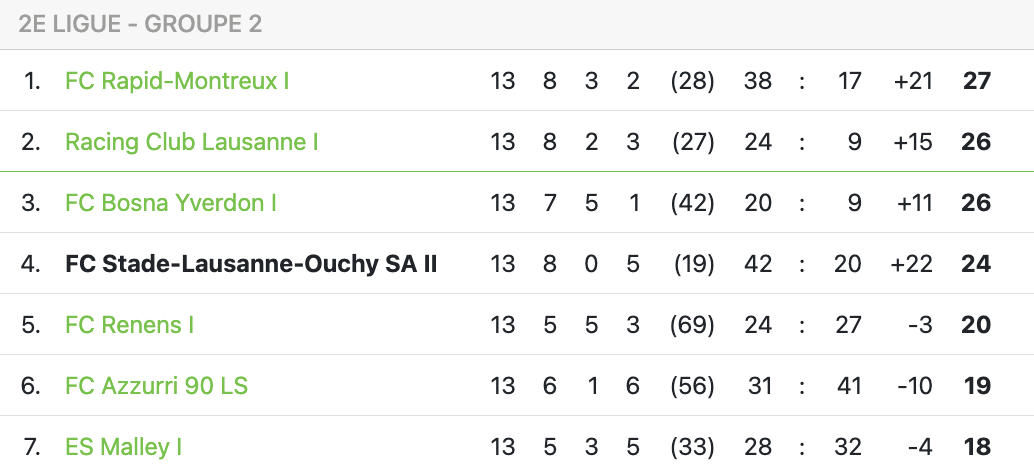Click the 2E LIGUE - GROUPE 2 header
This screenshot has width=1034, height=474.
point(140,24)
